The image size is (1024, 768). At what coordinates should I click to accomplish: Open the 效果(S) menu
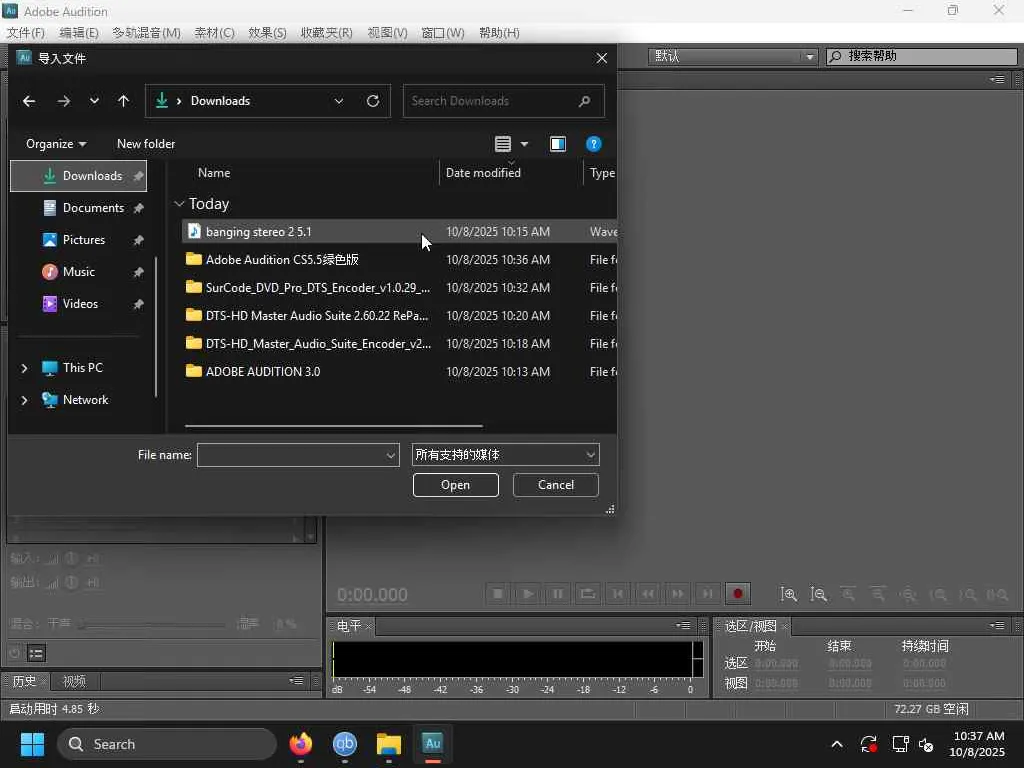click(267, 33)
